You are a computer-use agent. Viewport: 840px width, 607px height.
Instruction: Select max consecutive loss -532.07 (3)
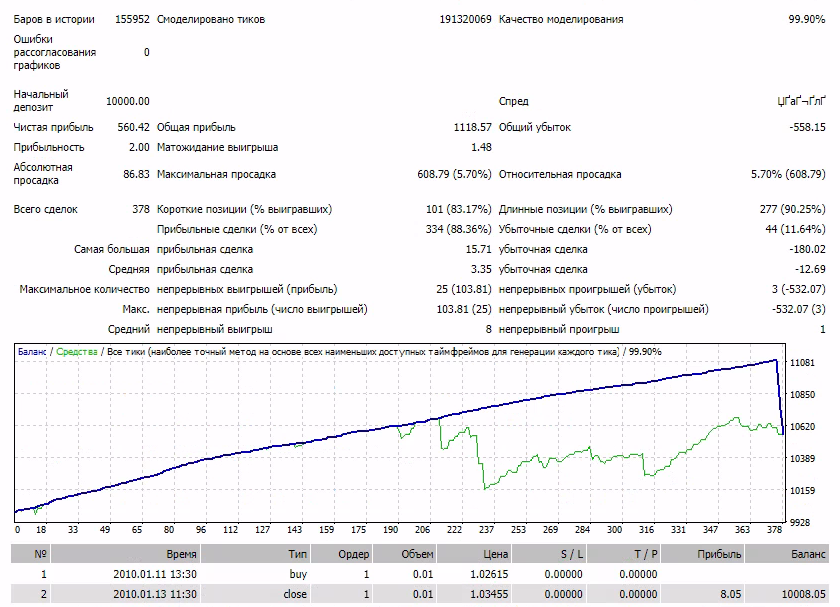tap(798, 309)
